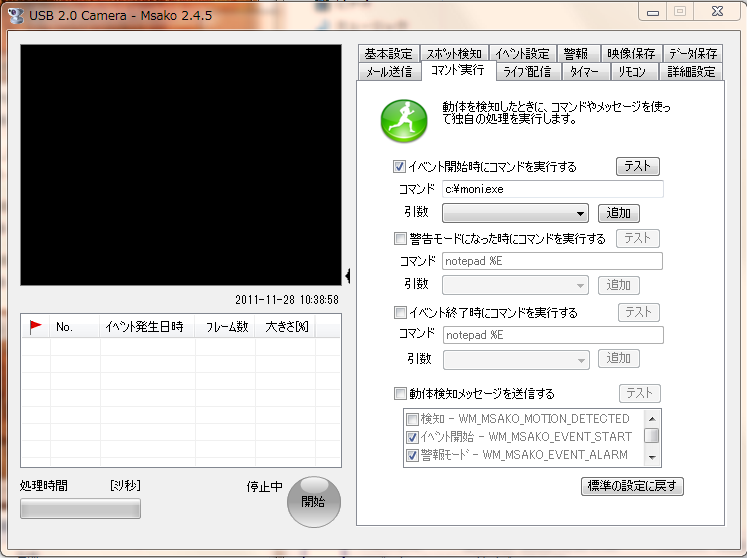747x558 pixels.
Task: Start detection with the round 開始 button
Action: point(313,502)
